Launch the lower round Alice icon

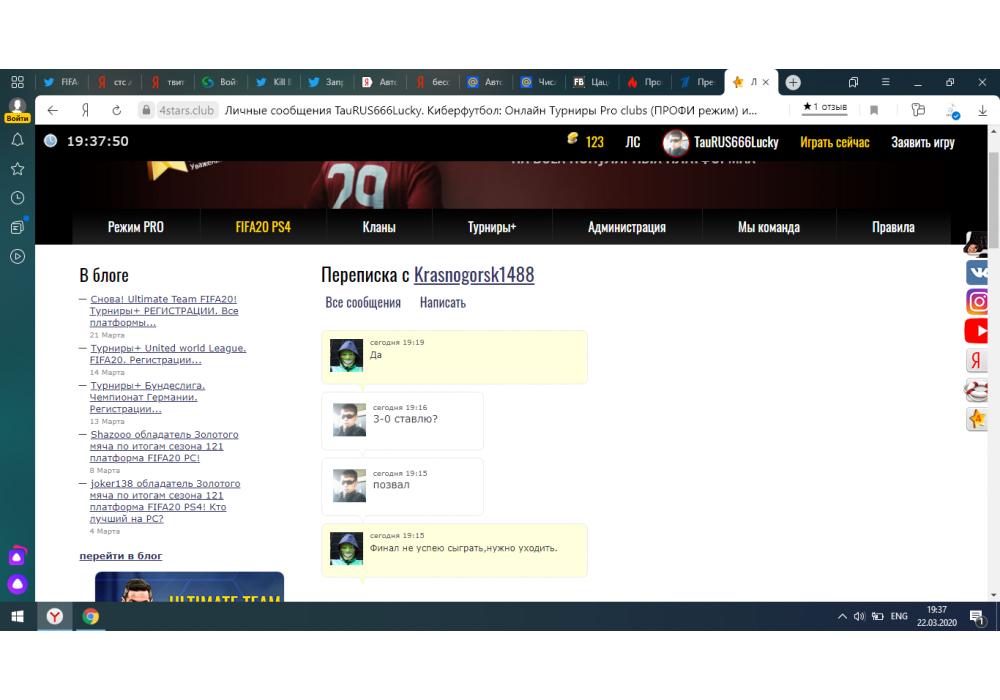point(17,584)
